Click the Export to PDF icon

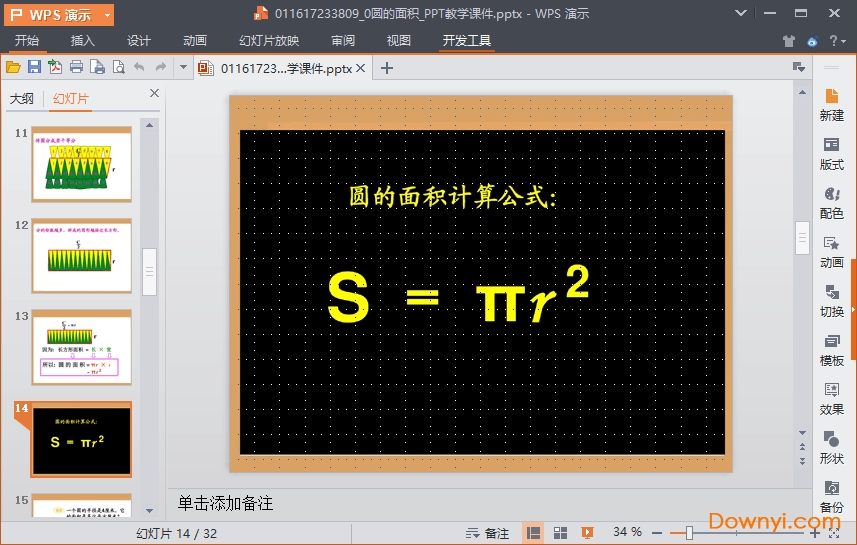pos(55,67)
